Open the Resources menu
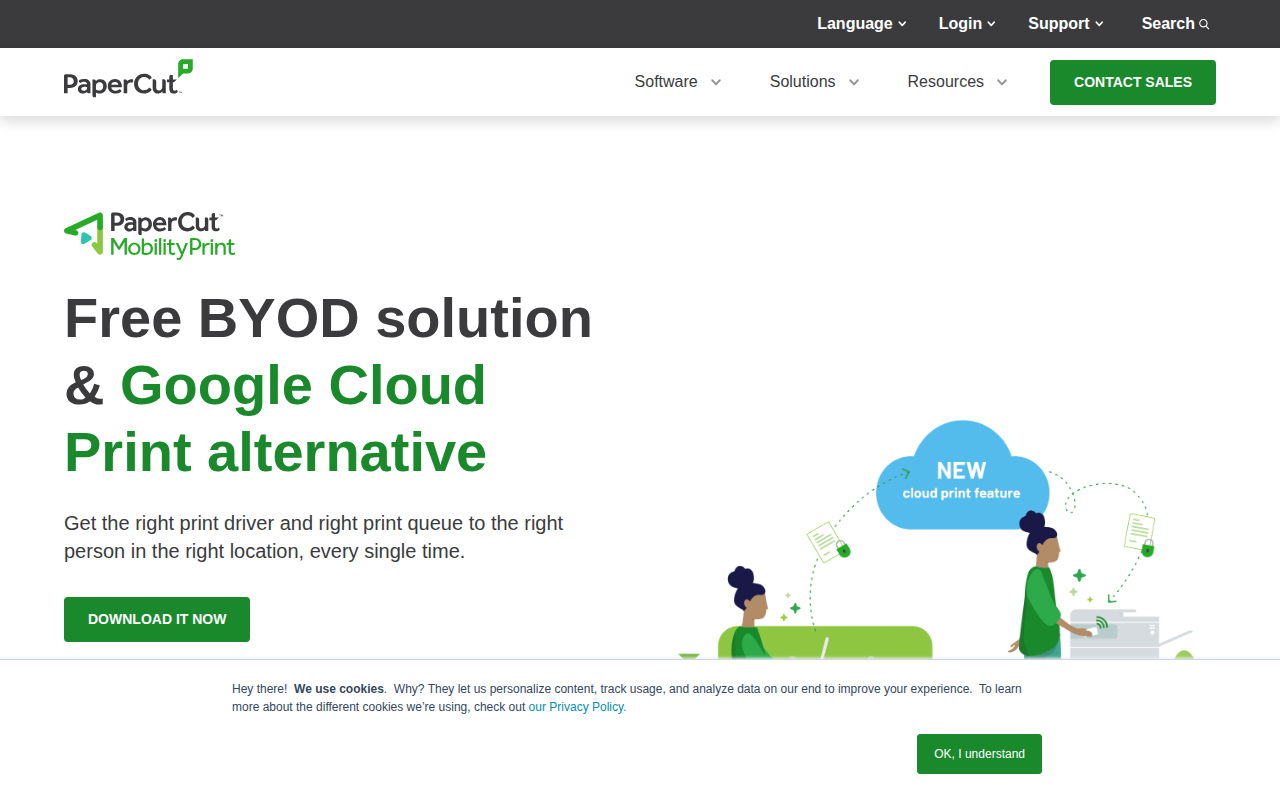Viewport: 1280px width, 800px height. 957,82
